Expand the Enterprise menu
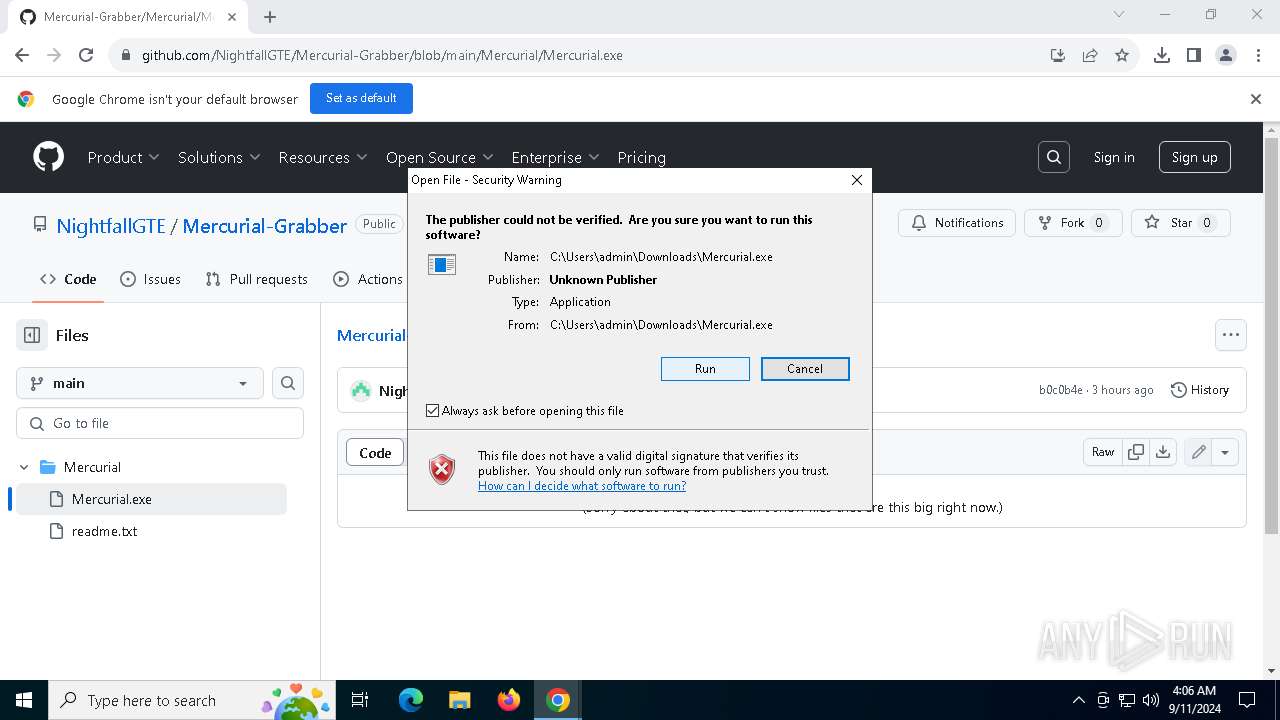Viewport: 1280px width, 720px height. (x=555, y=157)
